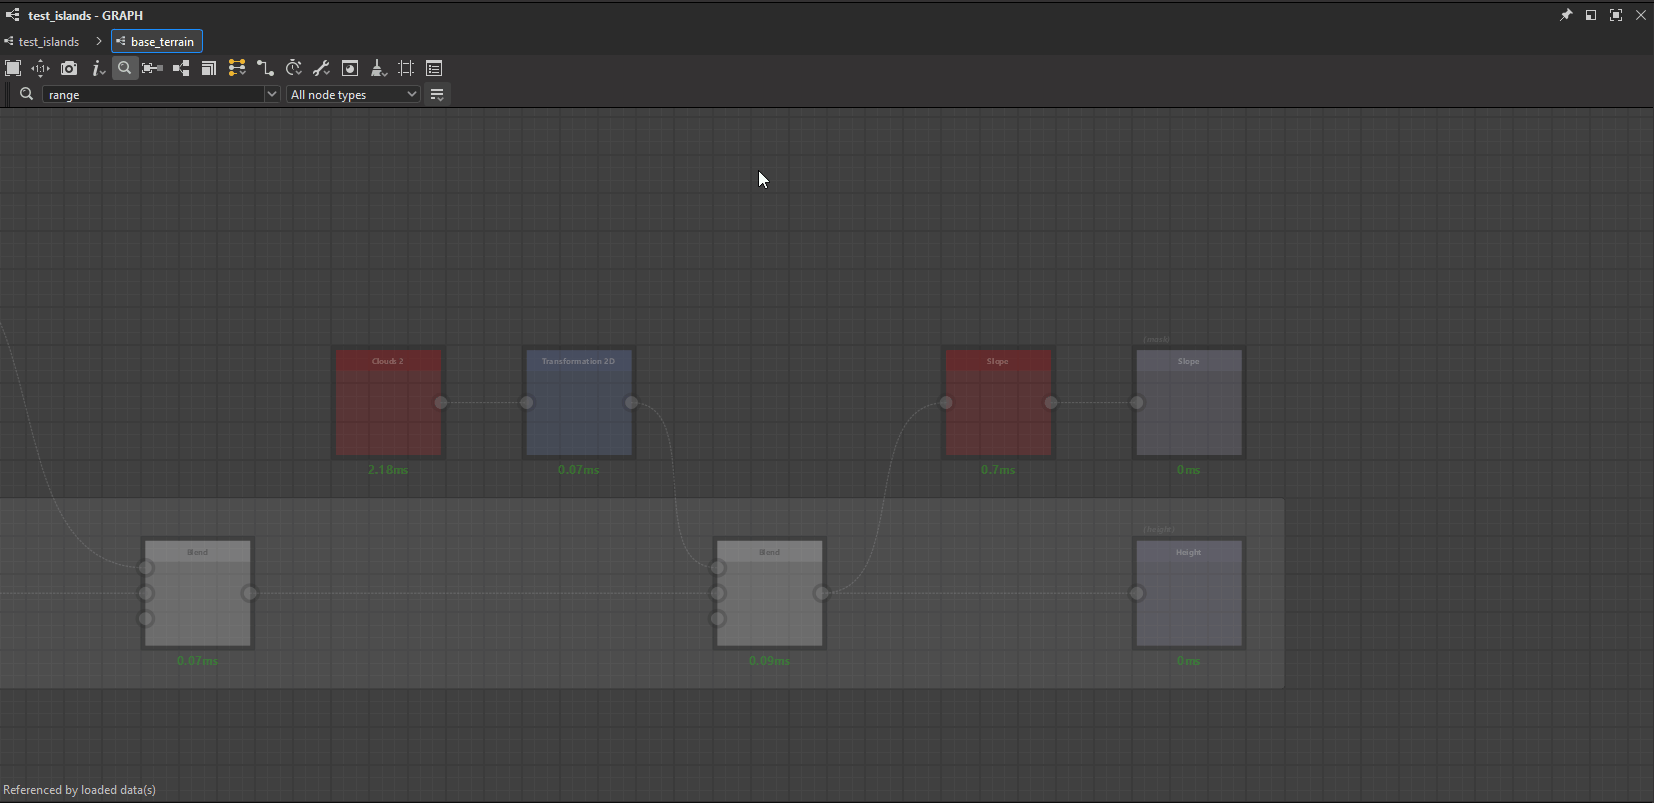Viewport: 1654px width, 803px height.
Task: Click the gray Slope output node's input connector
Action: 1137,403
